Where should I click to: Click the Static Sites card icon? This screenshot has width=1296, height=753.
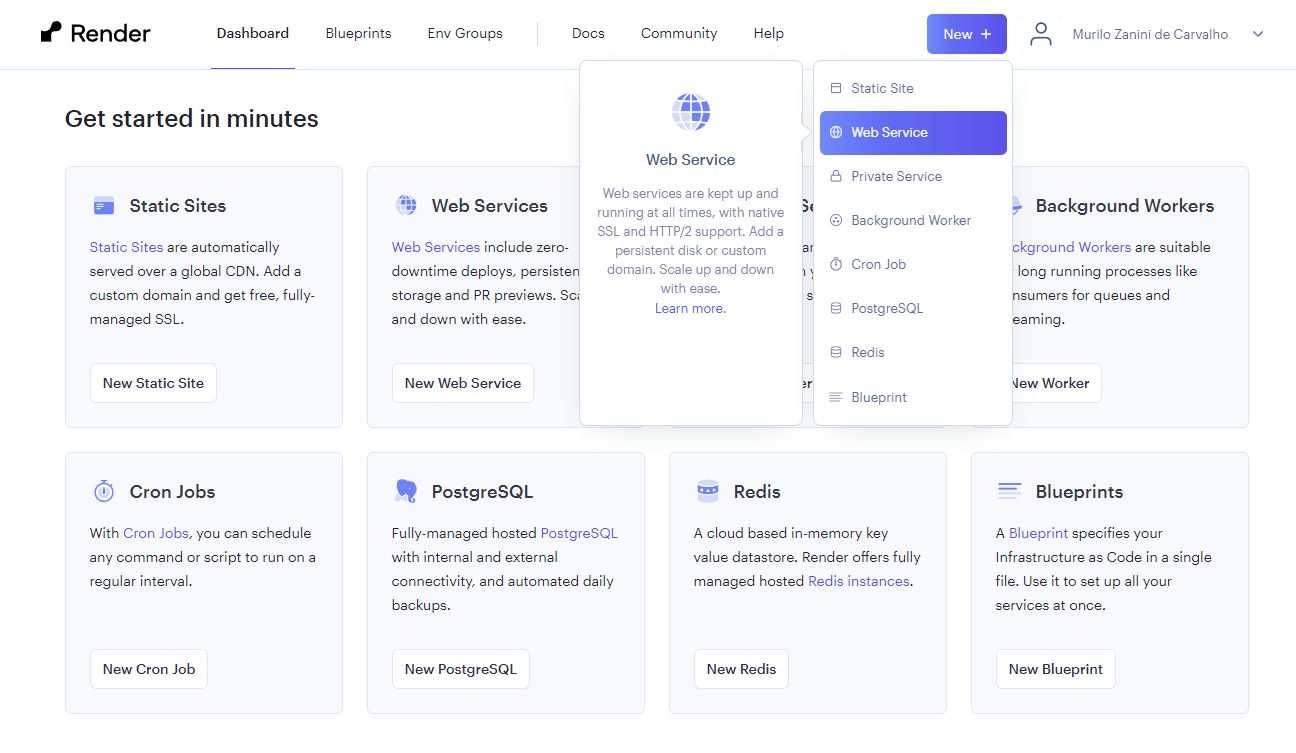click(104, 206)
